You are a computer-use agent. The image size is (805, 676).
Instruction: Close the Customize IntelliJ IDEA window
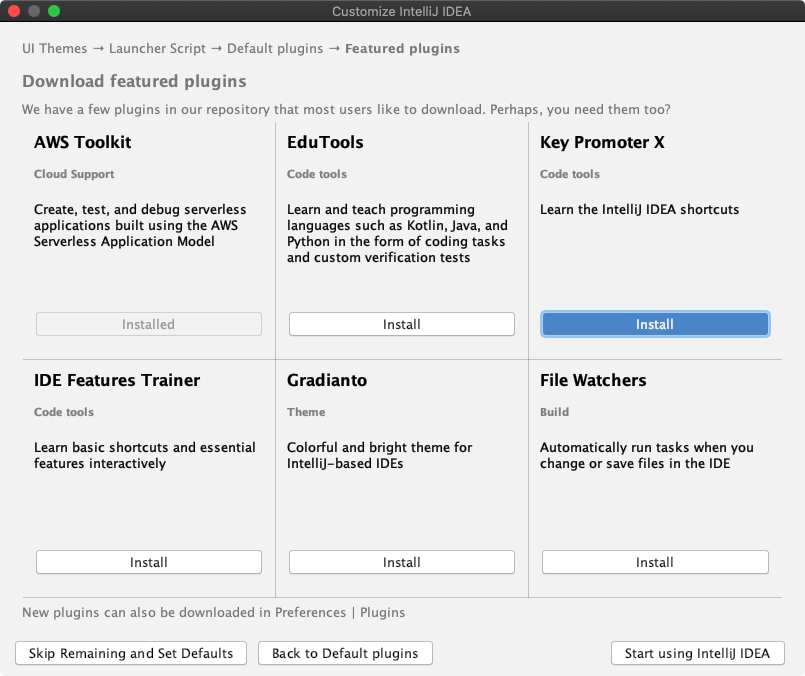click(x=14, y=11)
